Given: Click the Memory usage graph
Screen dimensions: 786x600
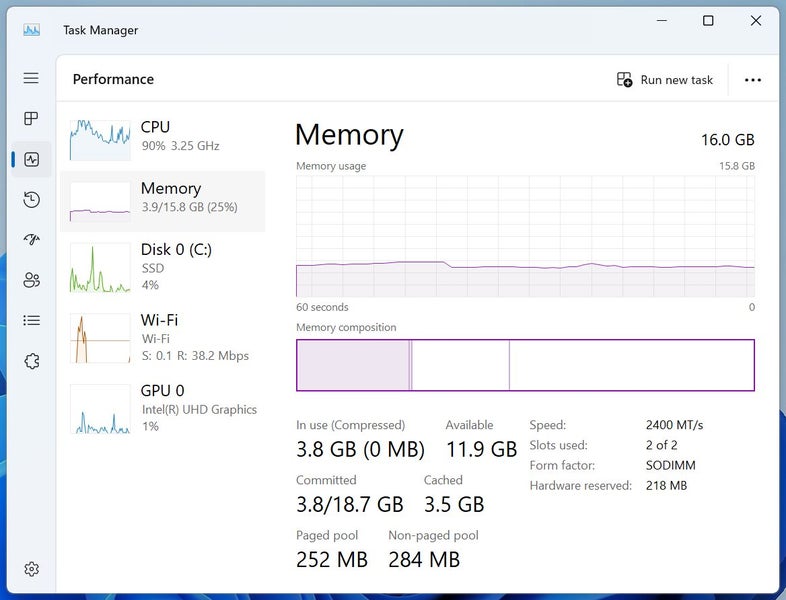Looking at the screenshot, I should pos(525,237).
